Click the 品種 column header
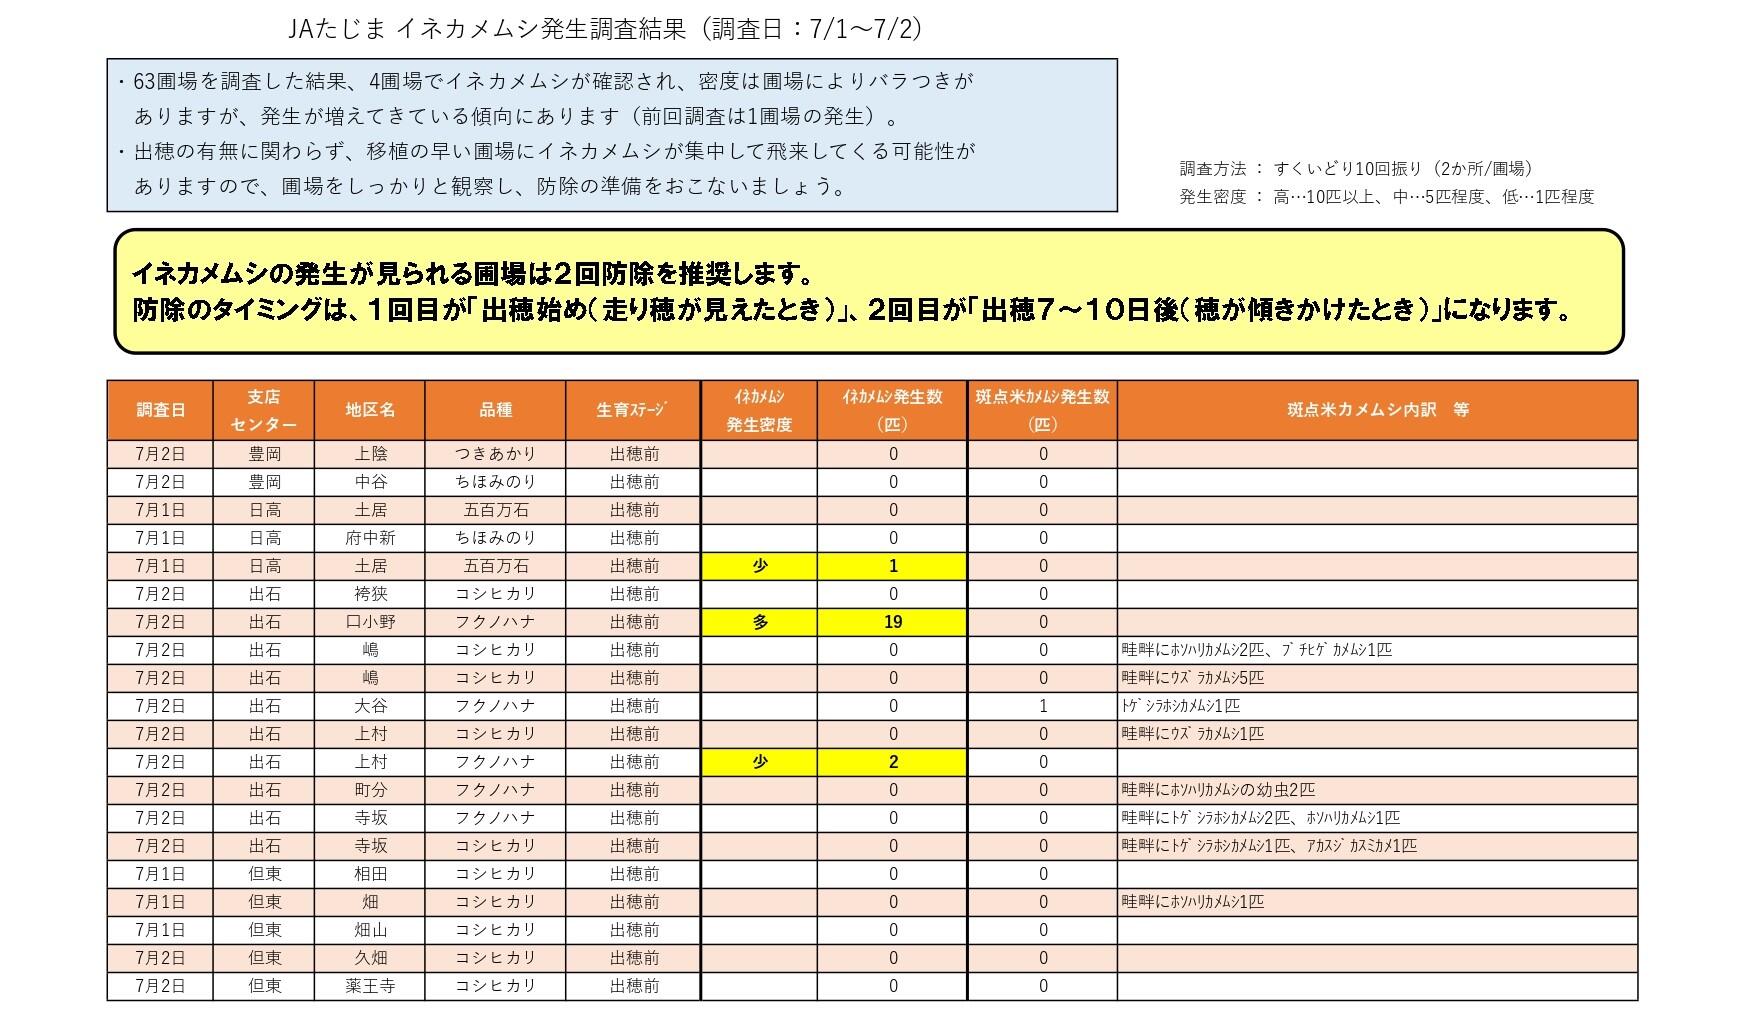This screenshot has width=1754, height=1022. 496,410
